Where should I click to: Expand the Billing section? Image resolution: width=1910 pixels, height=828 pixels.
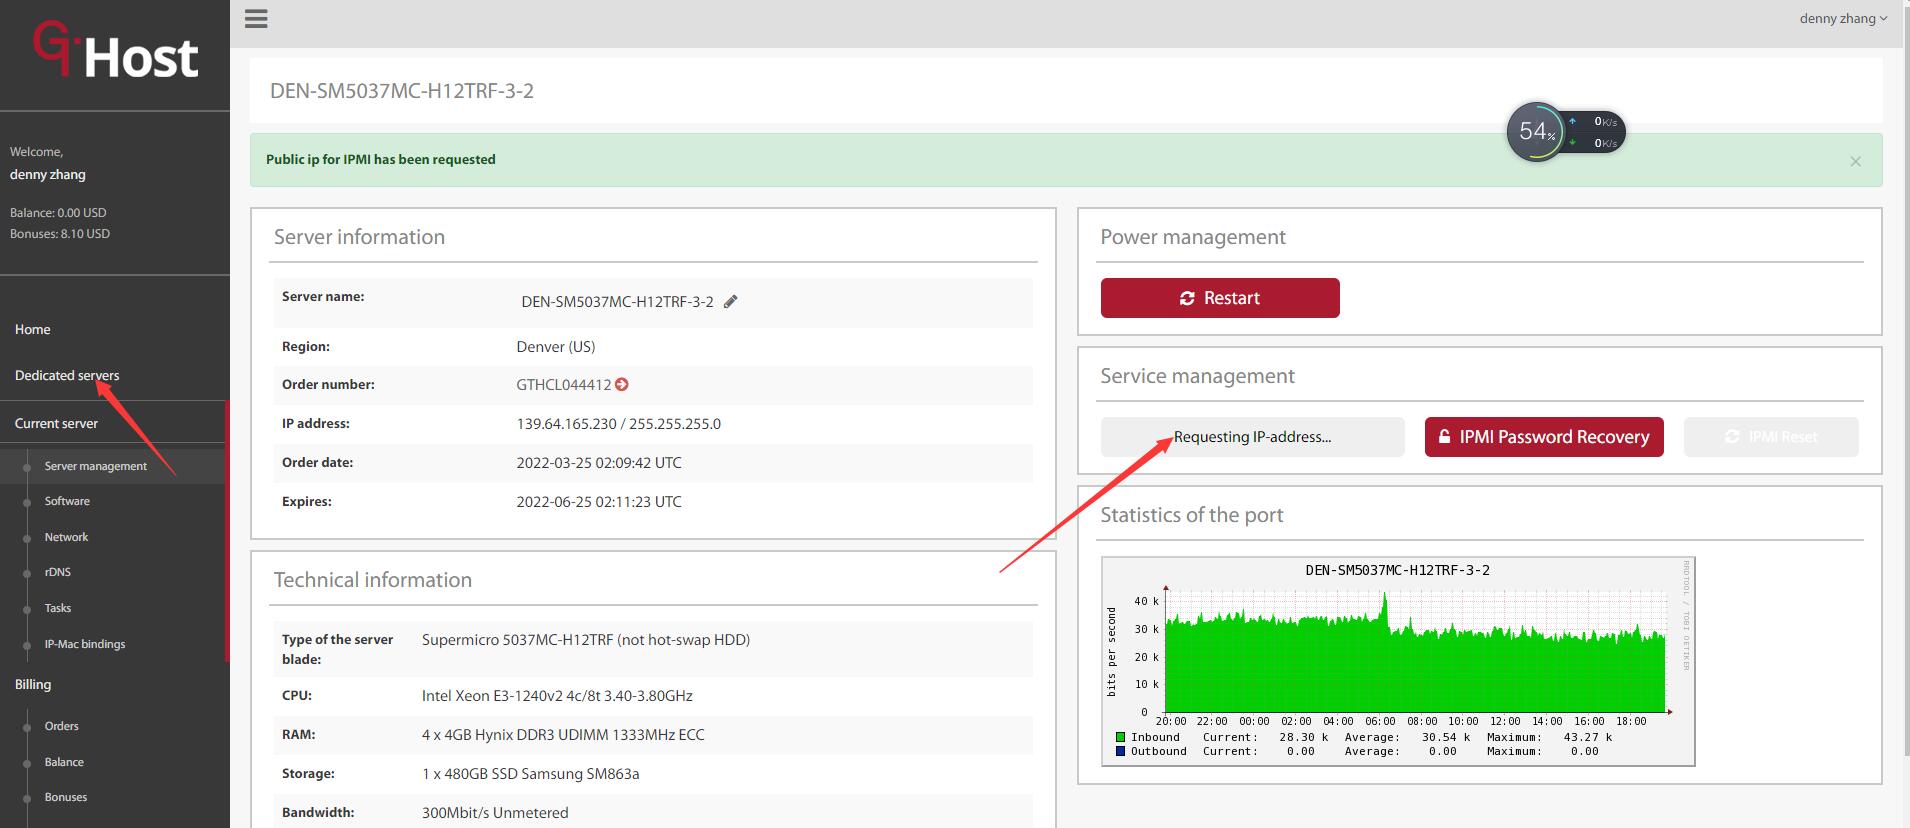[33, 684]
